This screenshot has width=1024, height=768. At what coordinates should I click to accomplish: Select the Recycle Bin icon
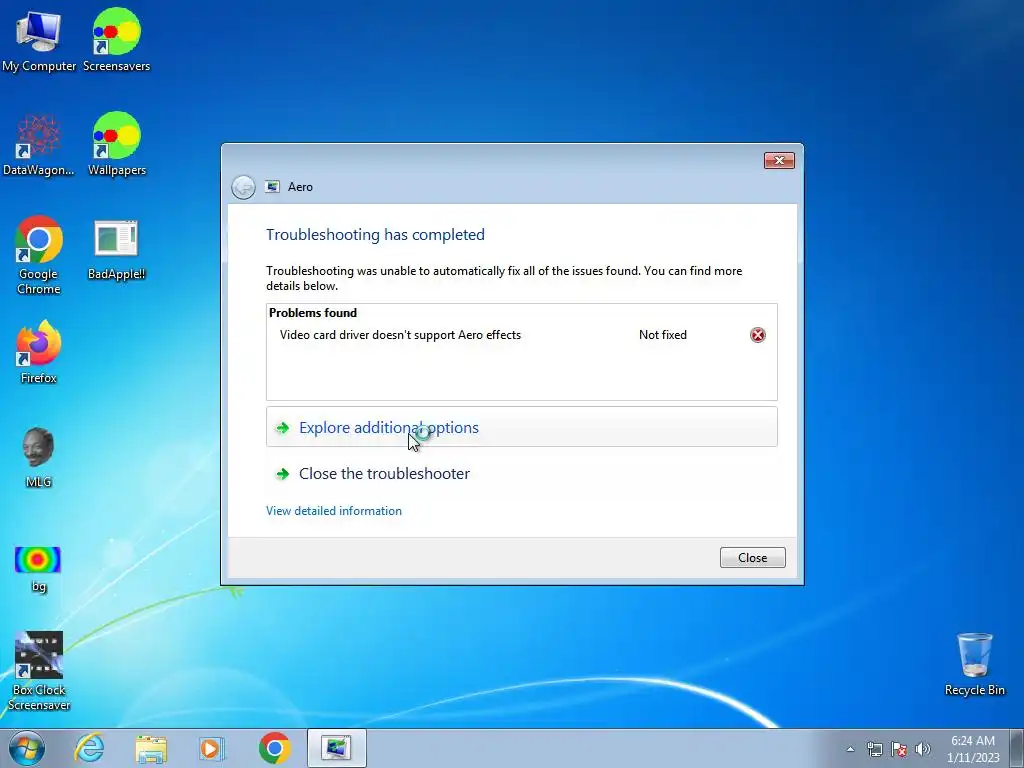(x=974, y=664)
